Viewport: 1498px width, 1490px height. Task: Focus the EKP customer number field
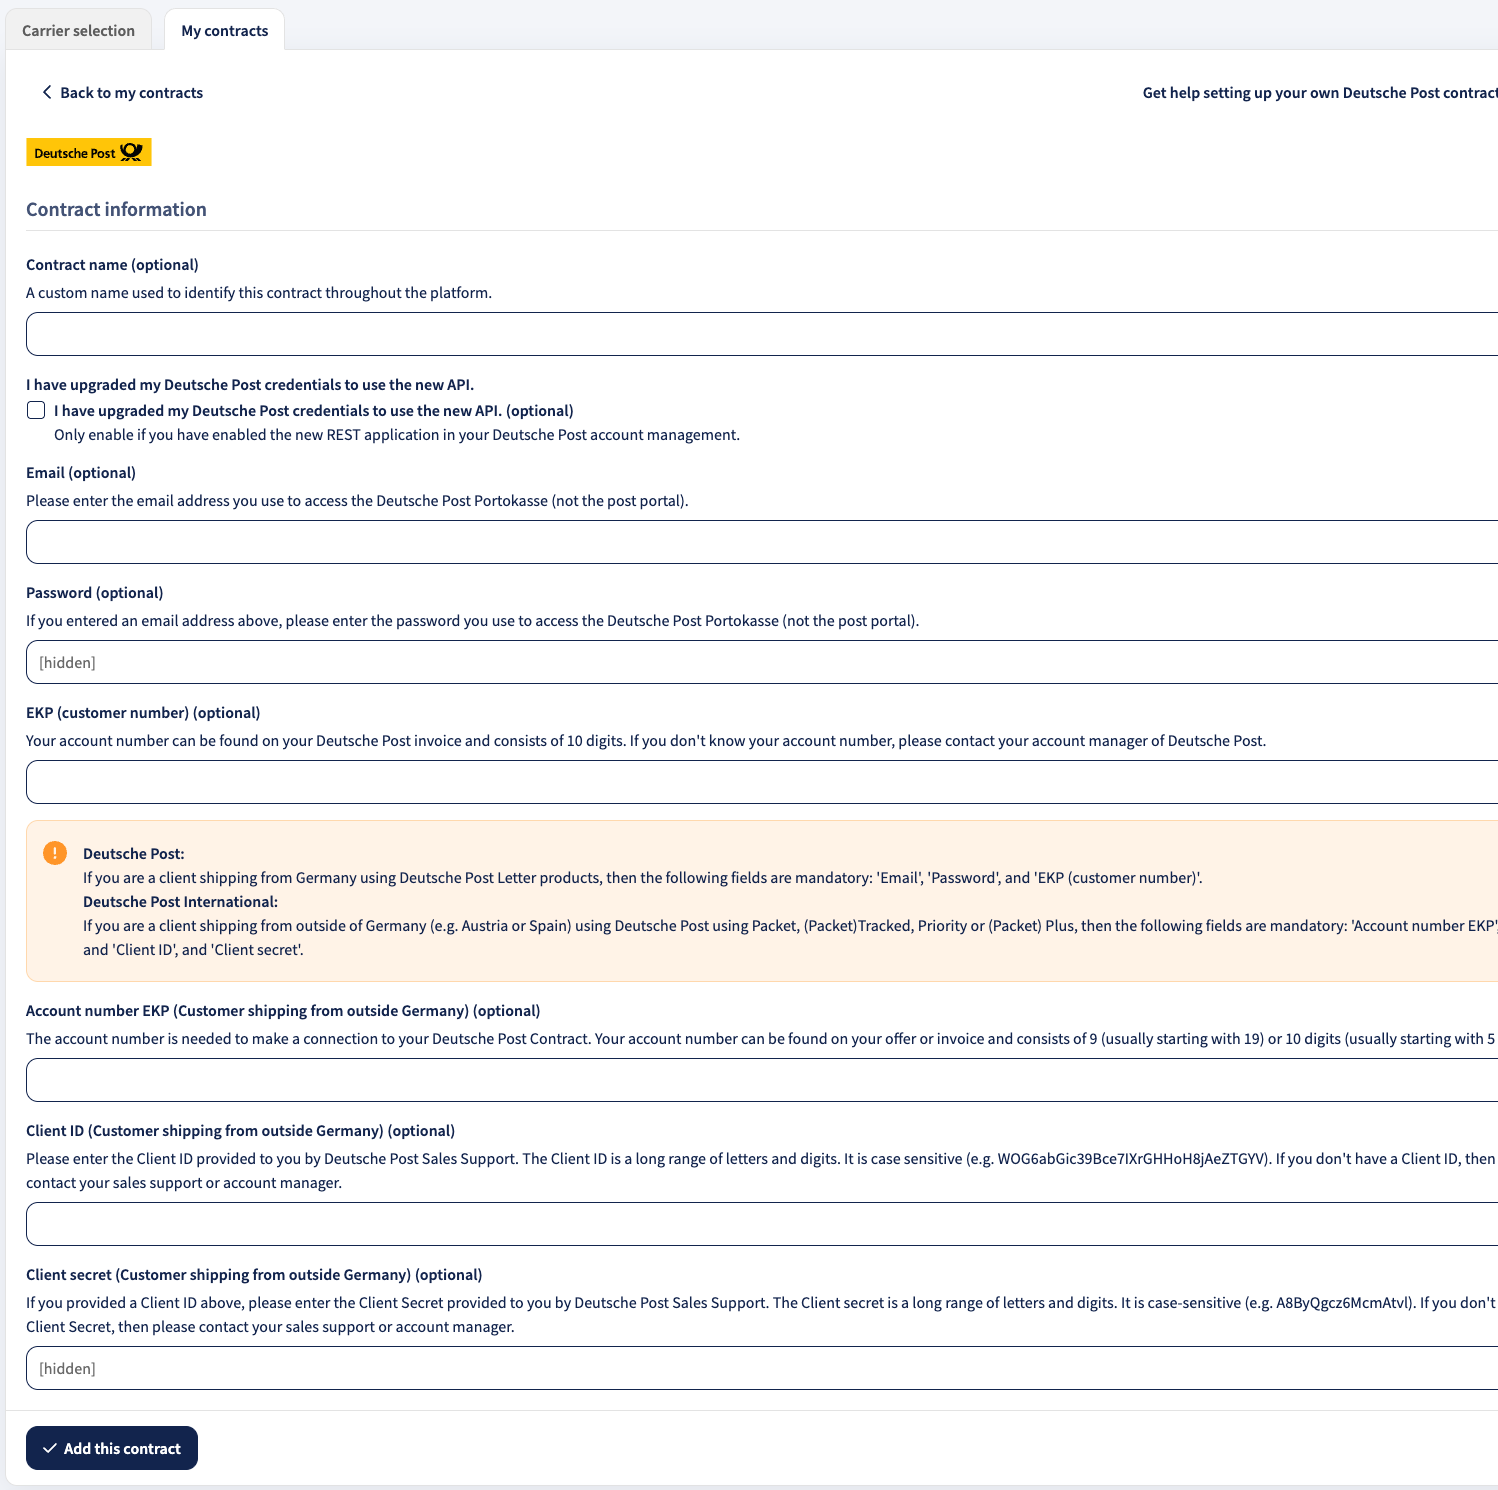(762, 782)
